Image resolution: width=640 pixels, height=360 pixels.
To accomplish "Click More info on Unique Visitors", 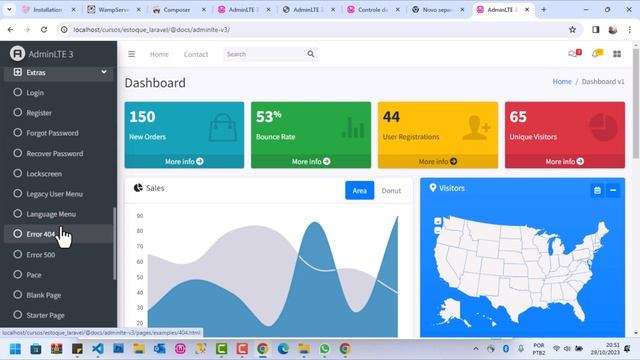I will (x=565, y=162).
